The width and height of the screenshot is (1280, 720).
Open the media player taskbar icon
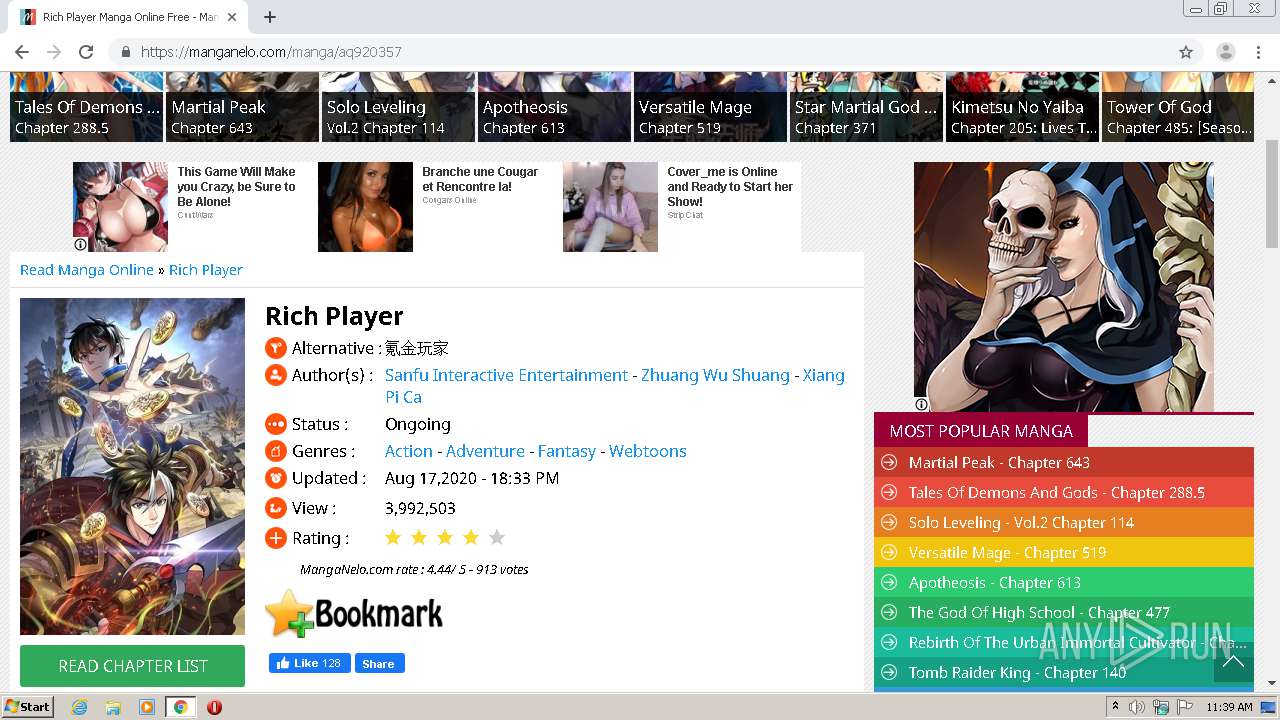click(147, 707)
